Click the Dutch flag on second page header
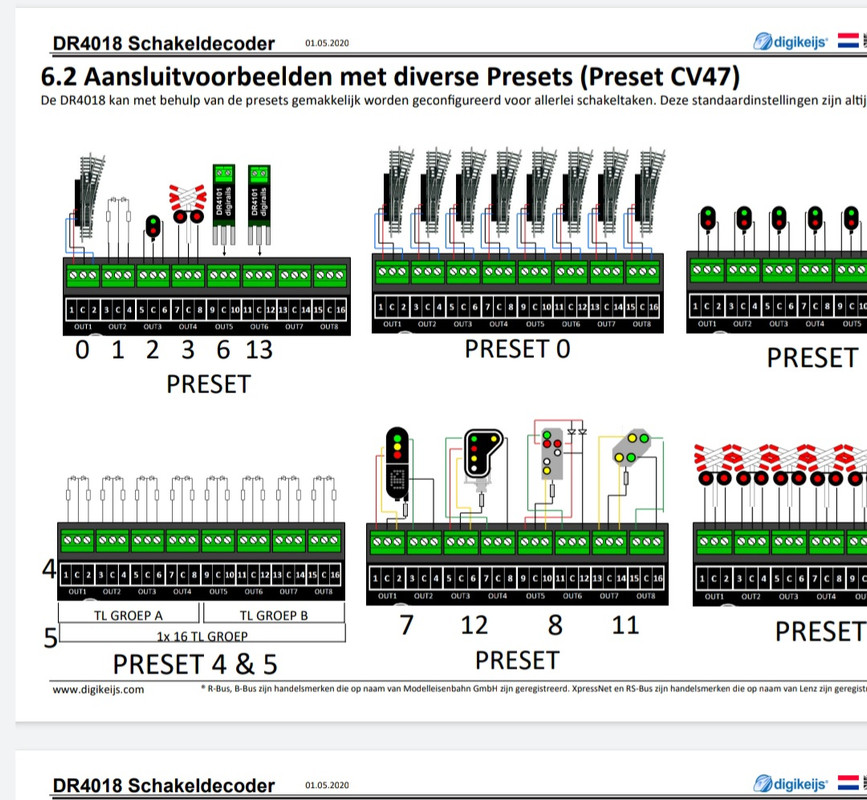Image resolution: width=867 pixels, height=800 pixels. point(848,783)
